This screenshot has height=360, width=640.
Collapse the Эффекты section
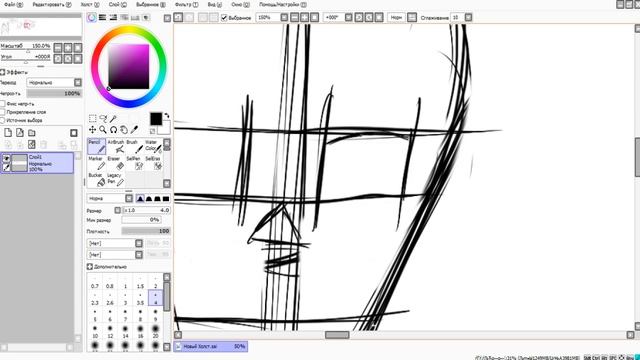point(2,72)
